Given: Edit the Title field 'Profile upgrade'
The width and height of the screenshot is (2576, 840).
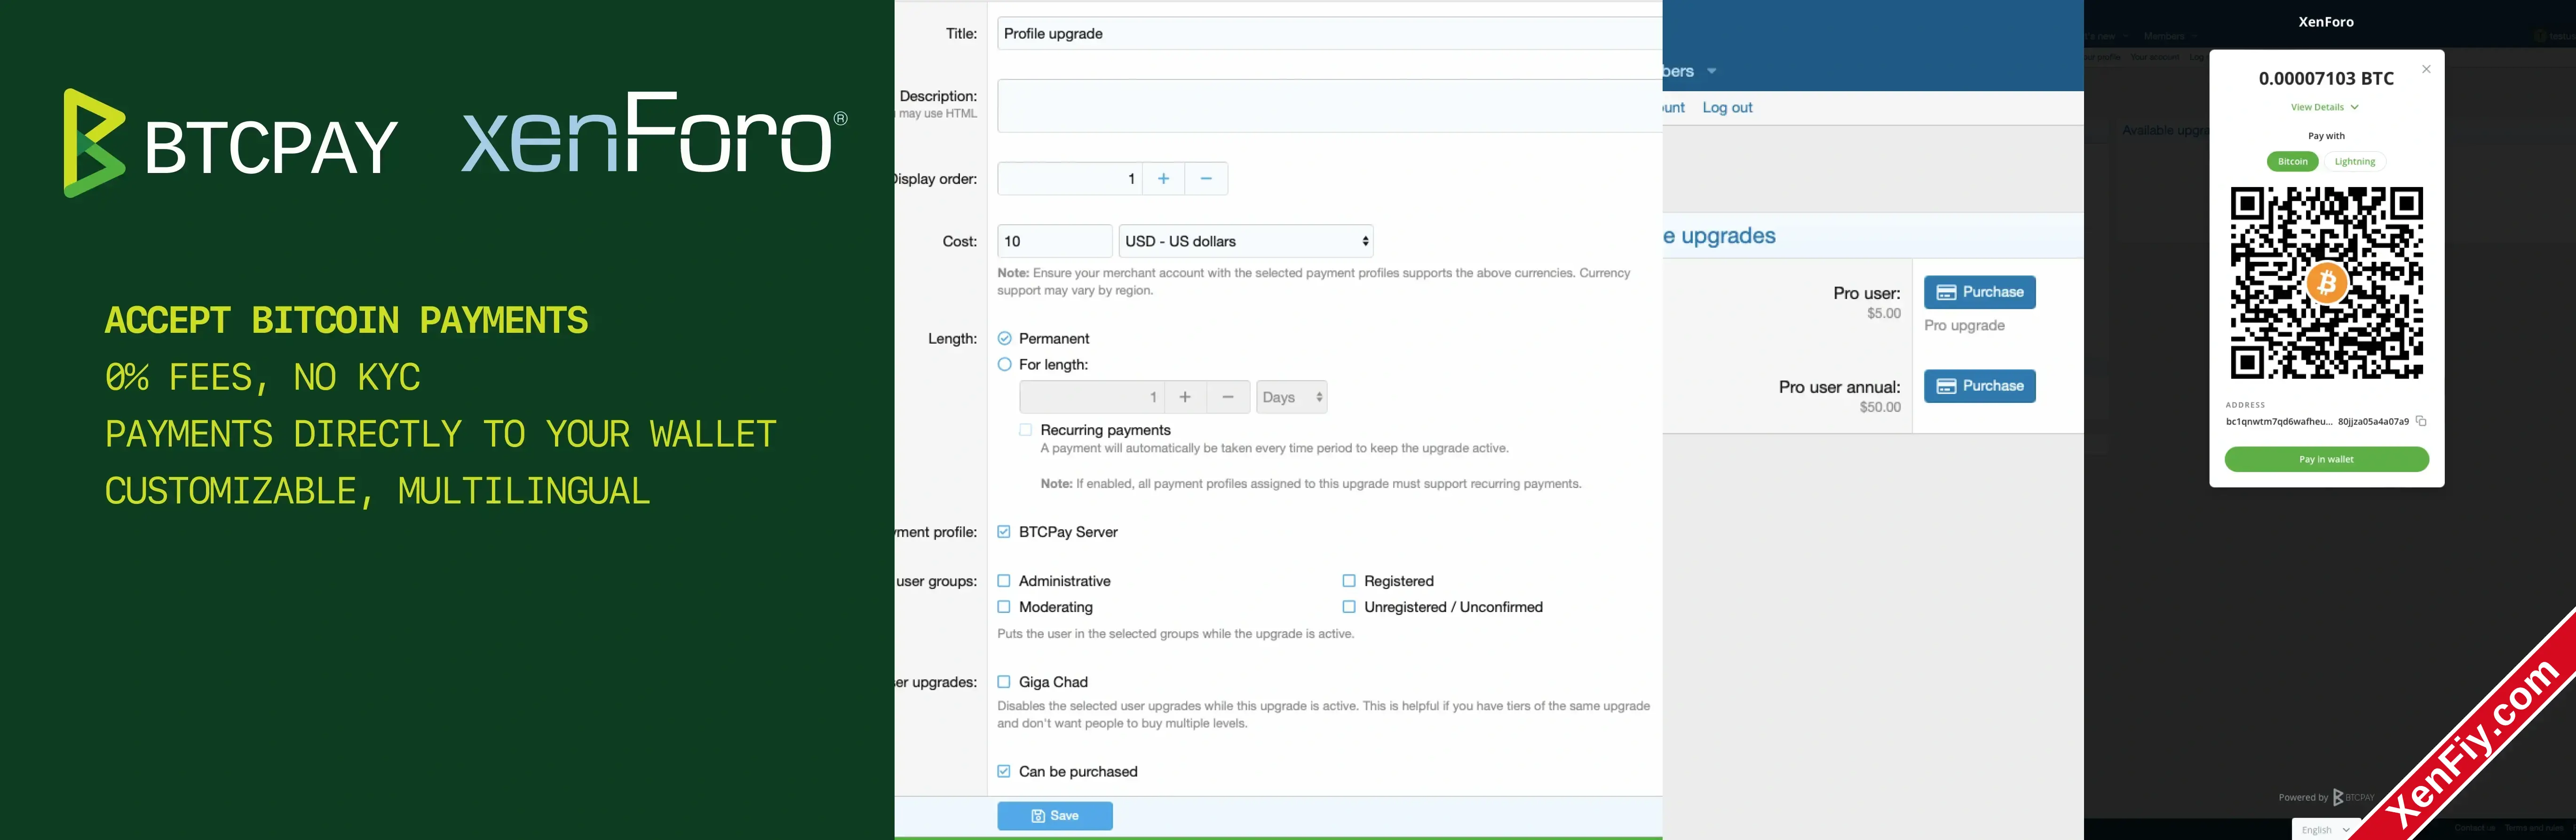Looking at the screenshot, I should coord(1329,33).
